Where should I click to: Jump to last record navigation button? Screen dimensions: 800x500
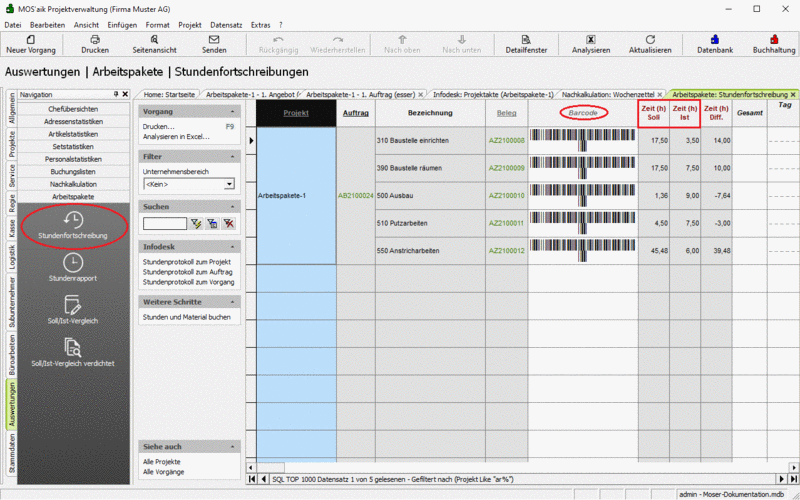pyautogui.click(x=794, y=479)
